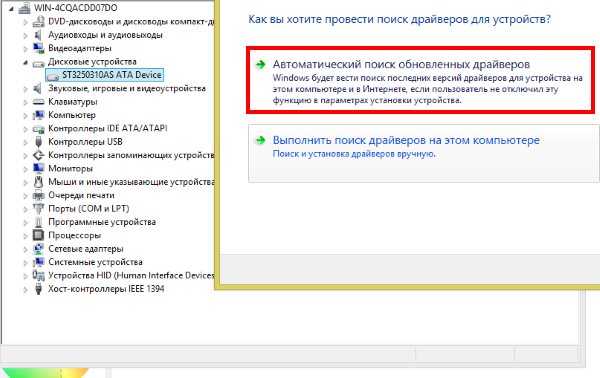The width and height of the screenshot is (600, 378).
Task: Select the Программные устройства label
Action: click(x=102, y=222)
